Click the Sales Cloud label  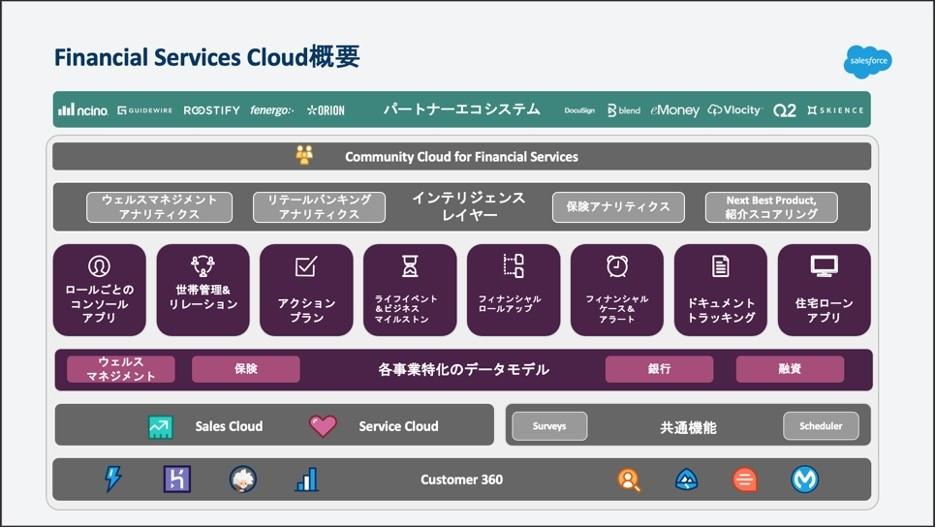229,427
